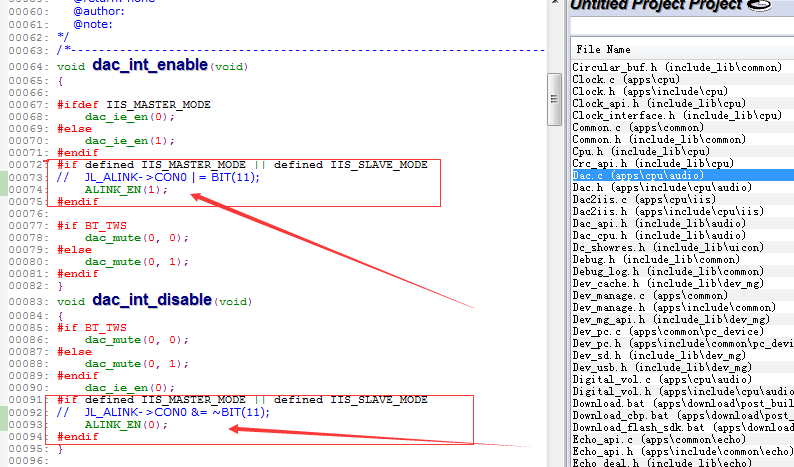The width and height of the screenshot is (794, 467).
Task: Select Dev_cache.h in file list
Action: [x=668, y=284]
